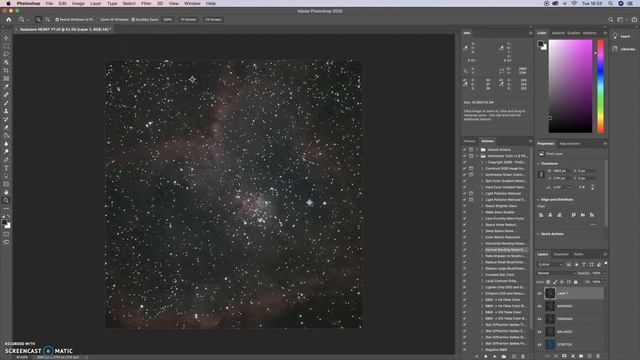Collapse Quick Actions section
Viewport: 640px width, 360px height.
[538, 234]
